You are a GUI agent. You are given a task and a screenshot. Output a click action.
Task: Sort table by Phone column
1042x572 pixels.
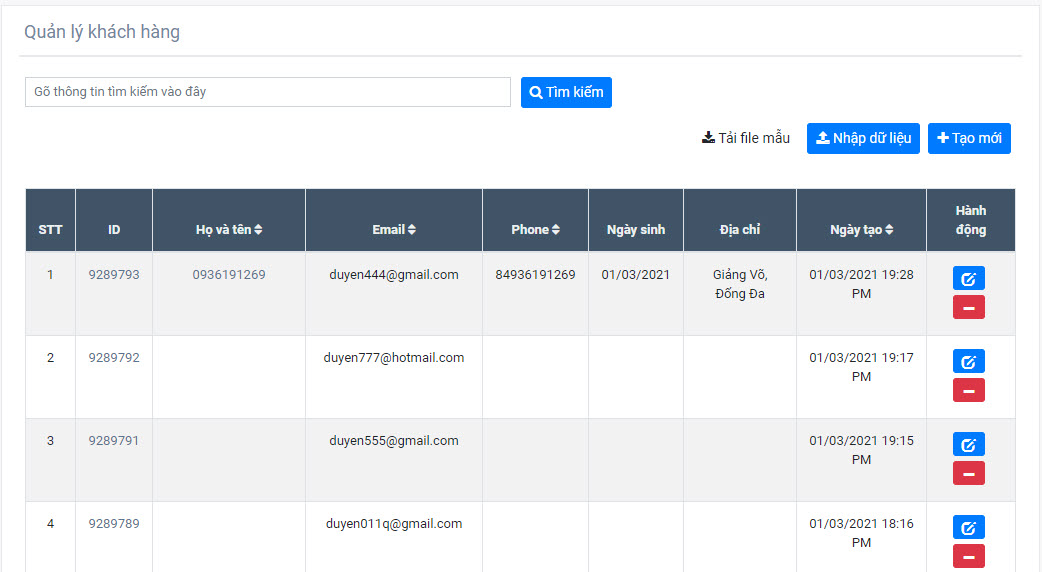tap(535, 230)
